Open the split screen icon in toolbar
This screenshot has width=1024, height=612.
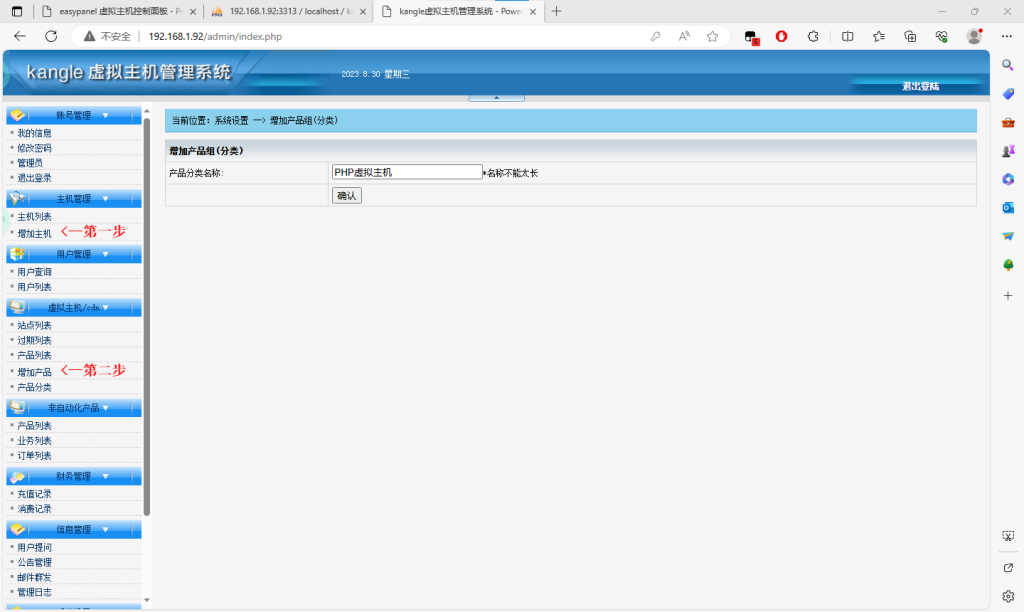847,36
